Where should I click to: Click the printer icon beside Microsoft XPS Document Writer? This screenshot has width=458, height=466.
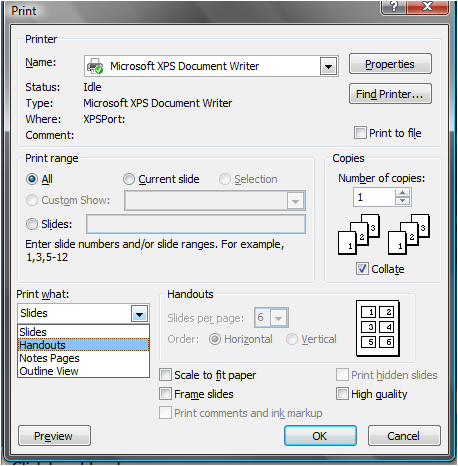95,66
